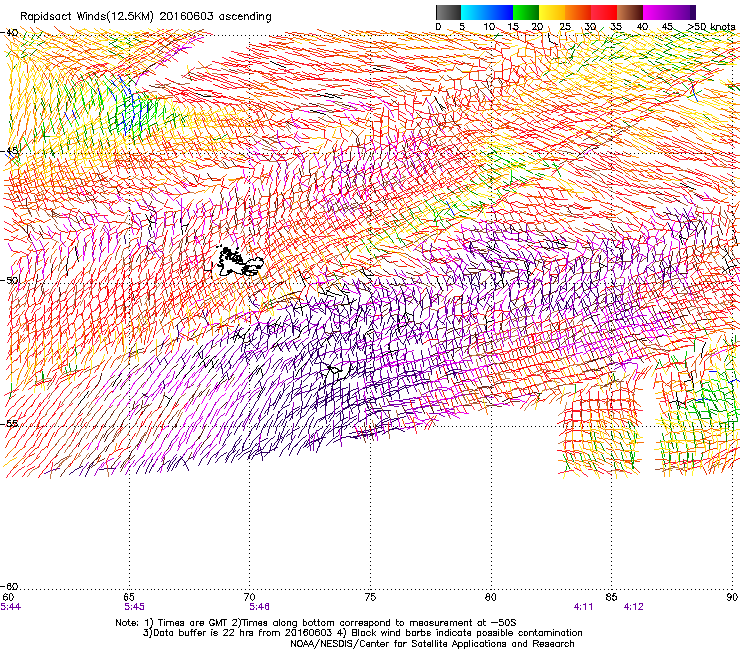Click the '4:11' pass time label
The height and width of the screenshot is (650, 740).
[x=584, y=607]
